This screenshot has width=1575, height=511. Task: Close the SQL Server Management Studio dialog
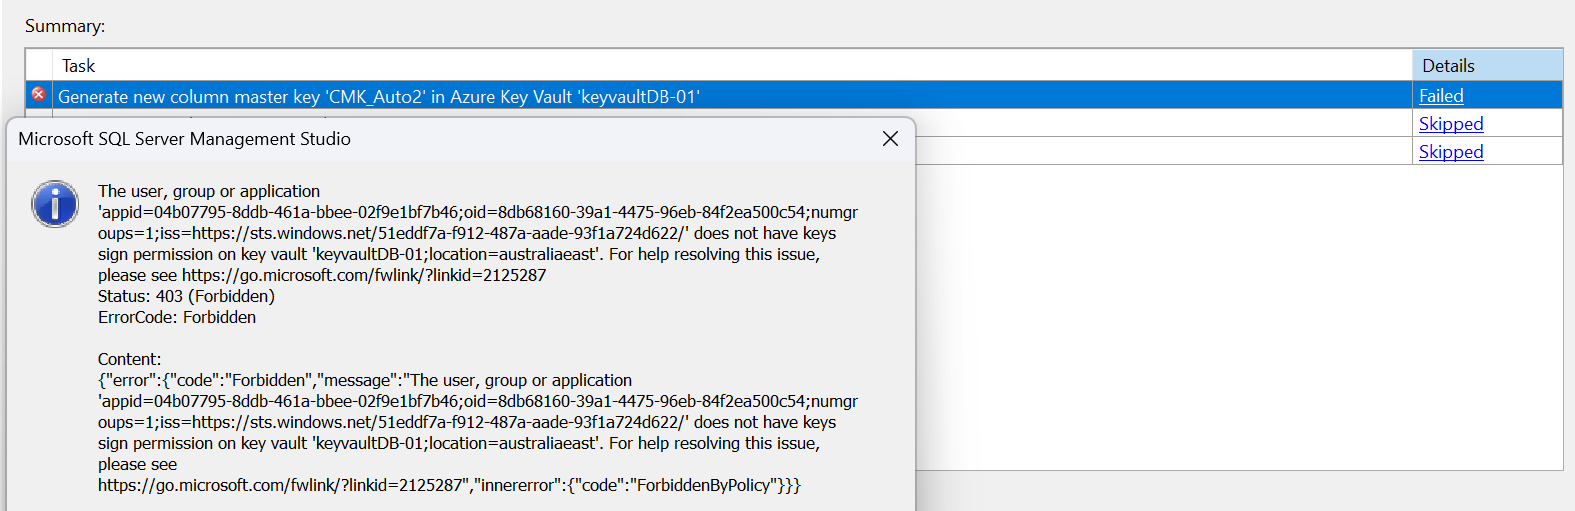[890, 139]
